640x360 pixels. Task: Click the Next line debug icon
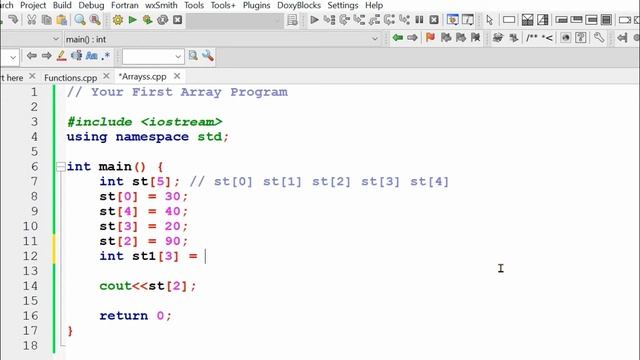pos(344,20)
